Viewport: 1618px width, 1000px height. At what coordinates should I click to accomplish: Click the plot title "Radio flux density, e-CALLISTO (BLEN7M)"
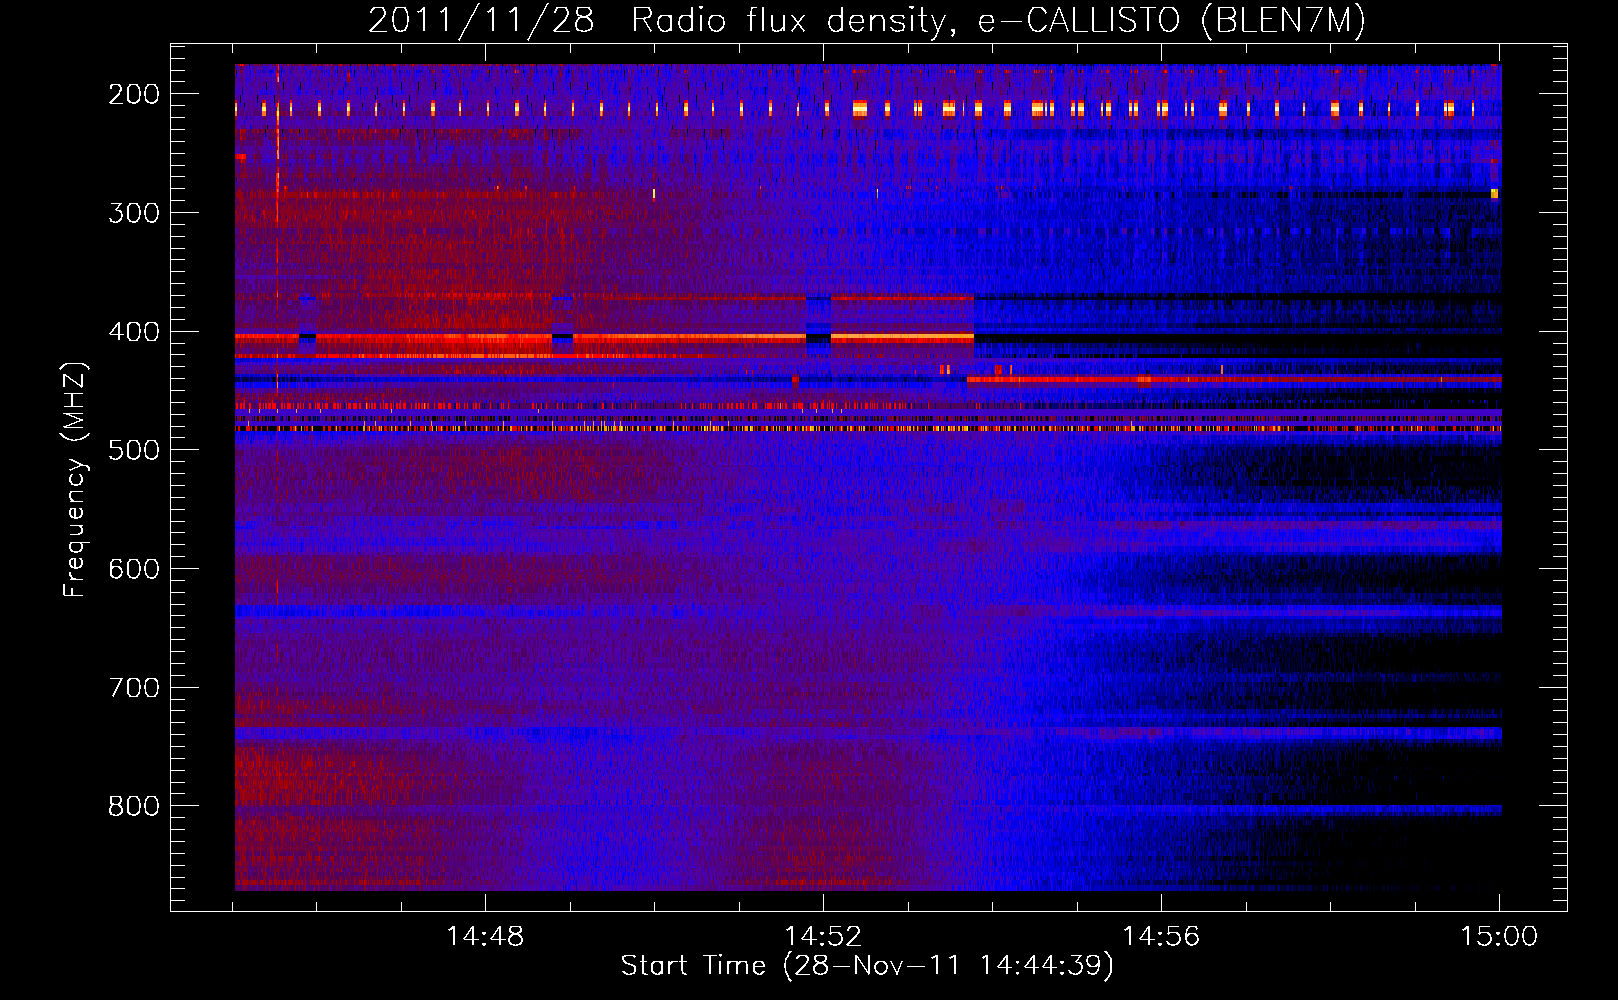click(998, 21)
